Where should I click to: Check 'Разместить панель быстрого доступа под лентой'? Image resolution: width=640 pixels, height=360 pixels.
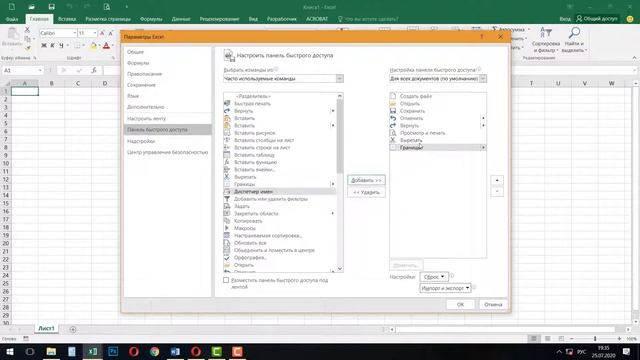226,280
